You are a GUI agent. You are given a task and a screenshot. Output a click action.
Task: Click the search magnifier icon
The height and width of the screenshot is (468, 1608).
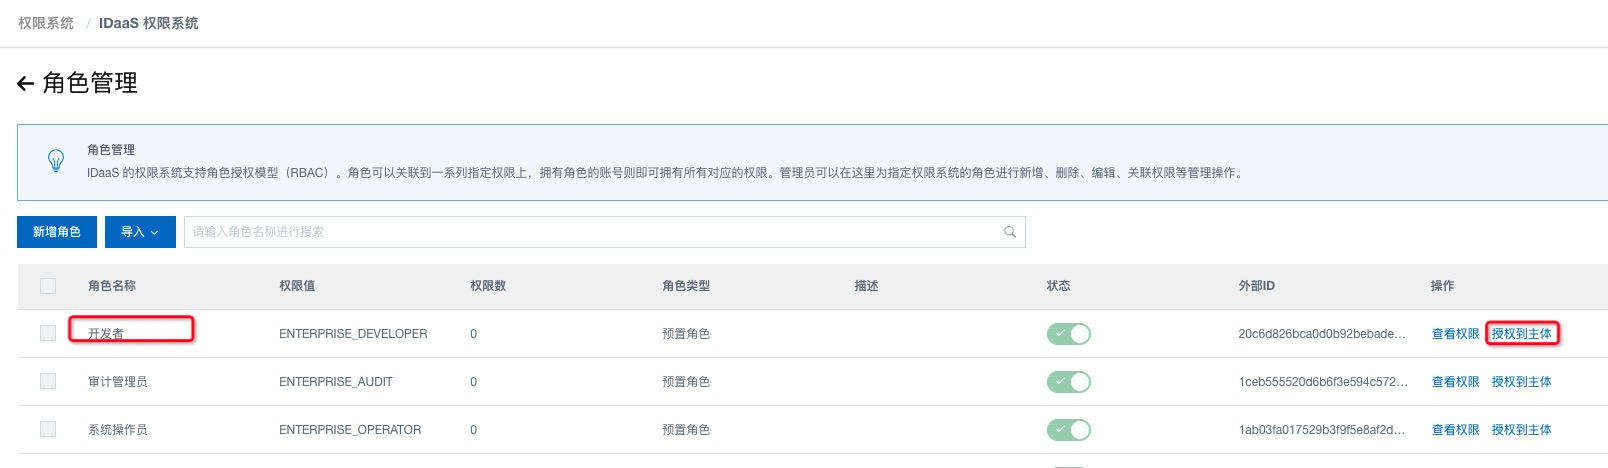pos(1010,232)
